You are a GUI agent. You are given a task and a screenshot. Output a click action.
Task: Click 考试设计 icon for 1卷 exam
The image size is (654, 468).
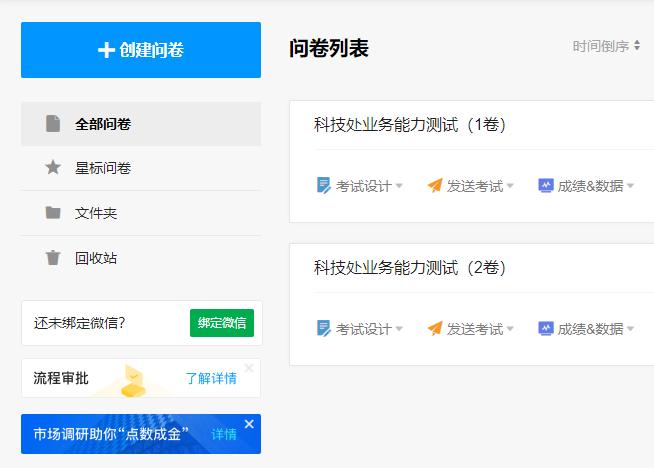(323, 185)
